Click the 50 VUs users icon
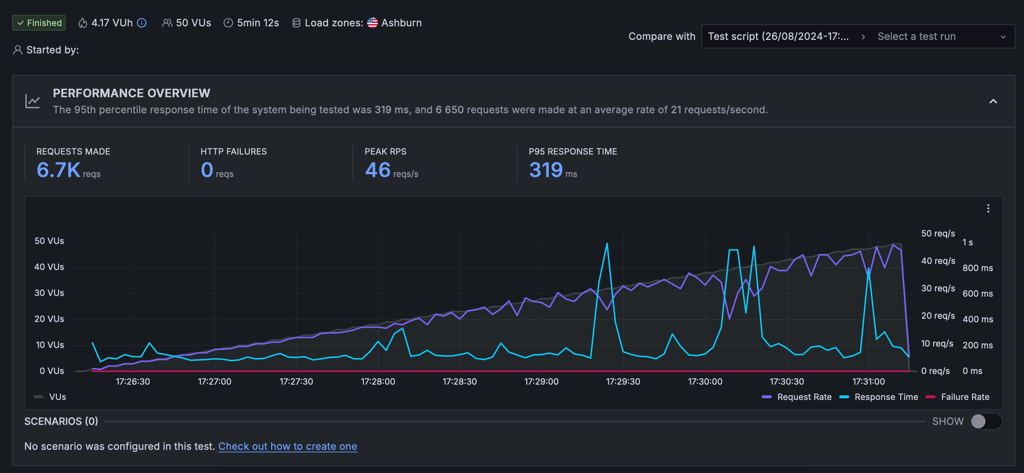 (x=167, y=23)
